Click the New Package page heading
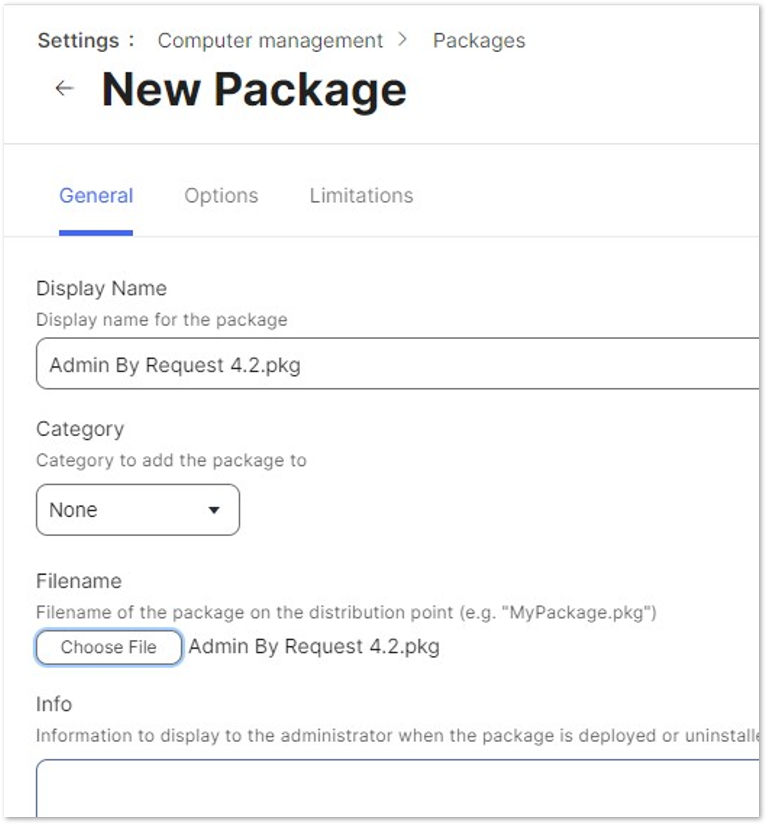767x825 pixels. click(x=254, y=89)
